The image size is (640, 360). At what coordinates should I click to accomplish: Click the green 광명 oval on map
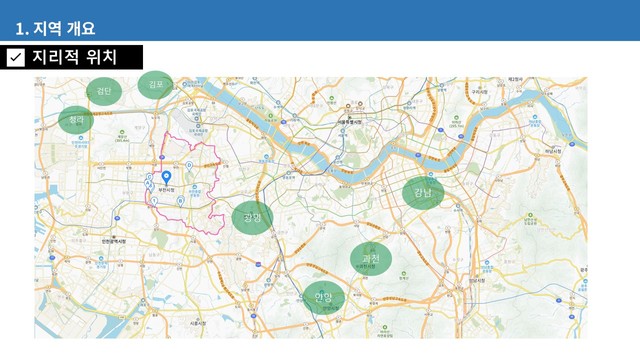252,218
